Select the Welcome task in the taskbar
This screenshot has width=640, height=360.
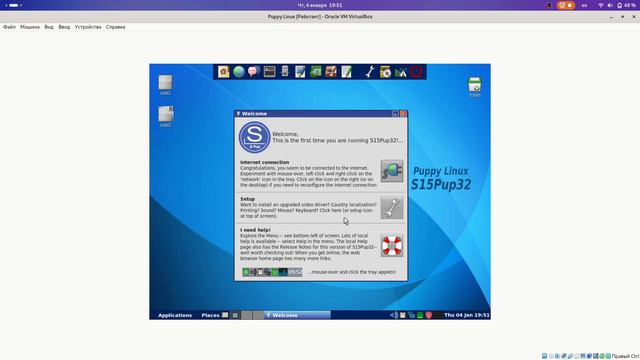pyautogui.click(x=297, y=315)
